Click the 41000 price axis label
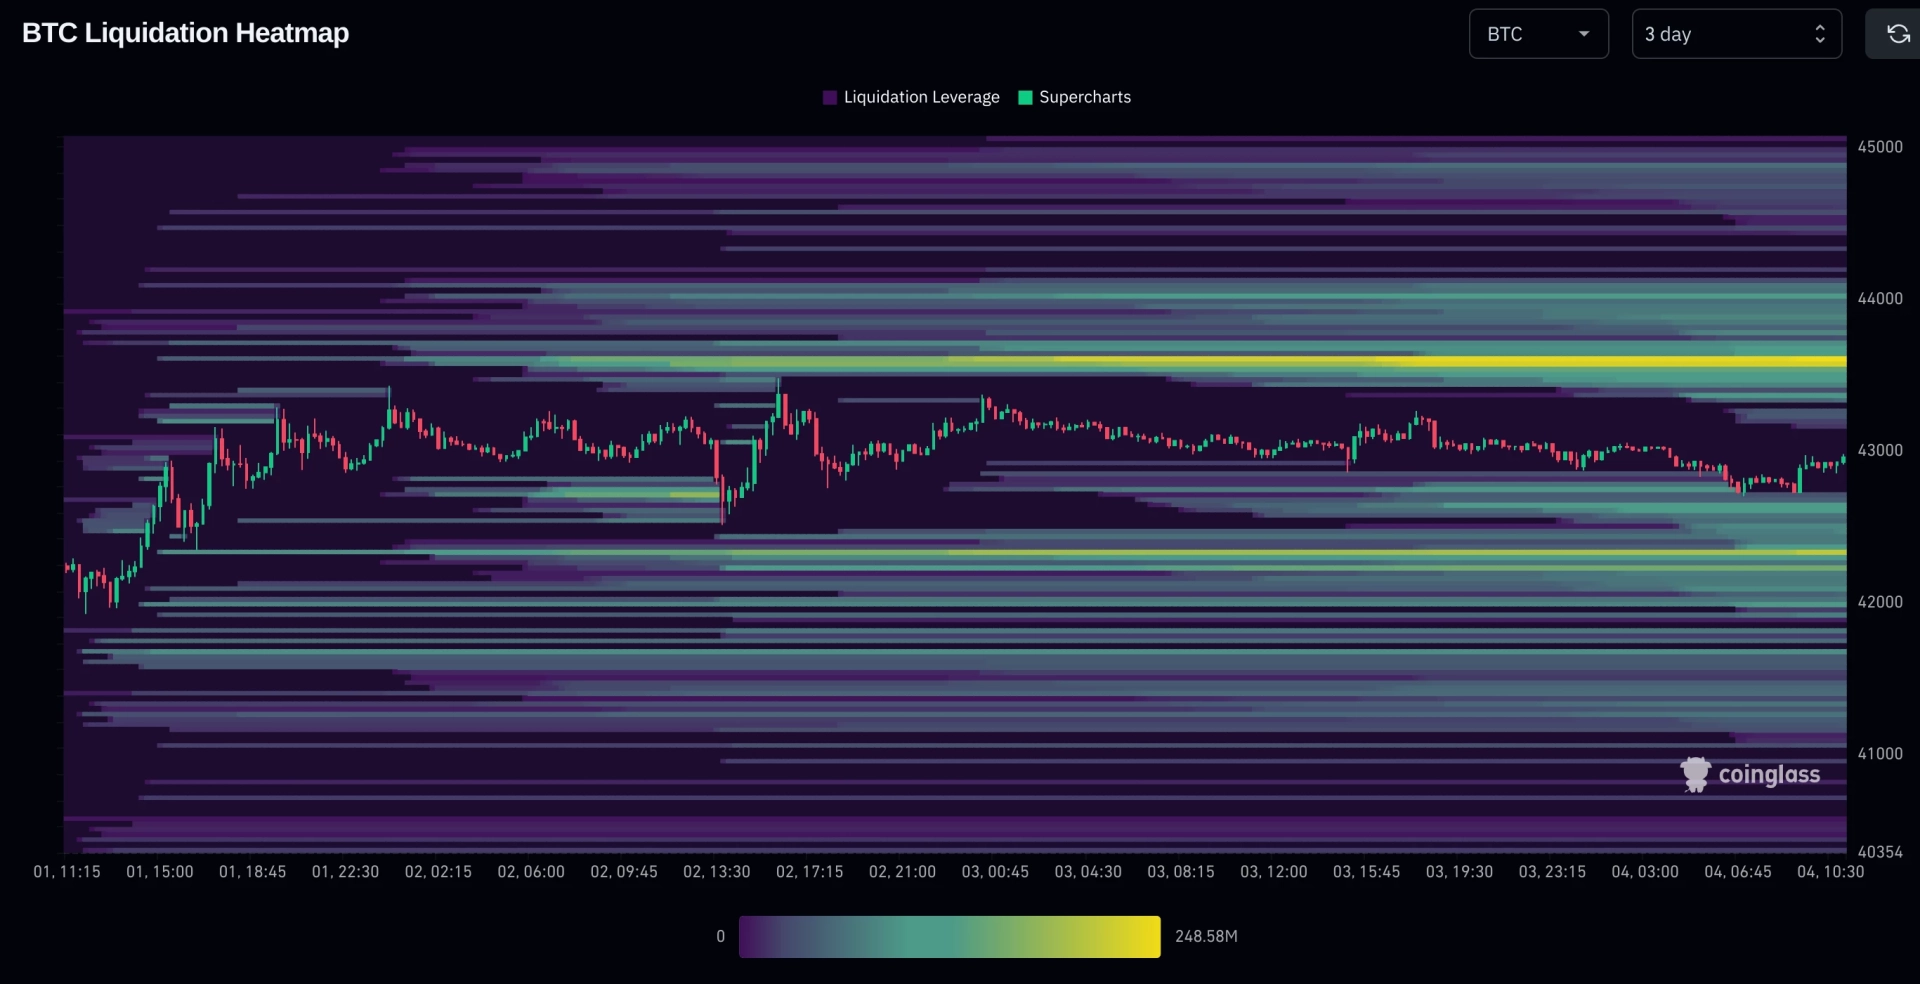The height and width of the screenshot is (984, 1920). [x=1880, y=754]
